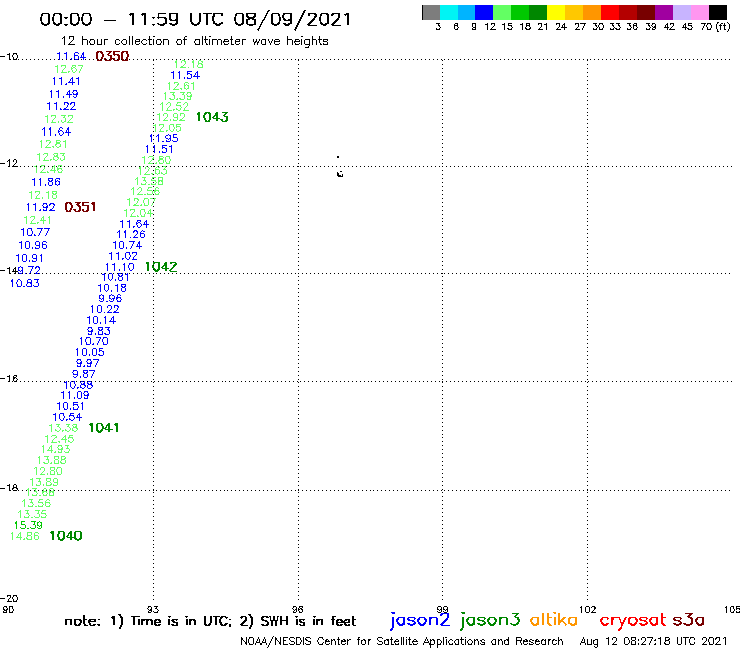This screenshot has width=740, height=650.
Task: Click the wave height value 10.83
Action: pos(25,283)
